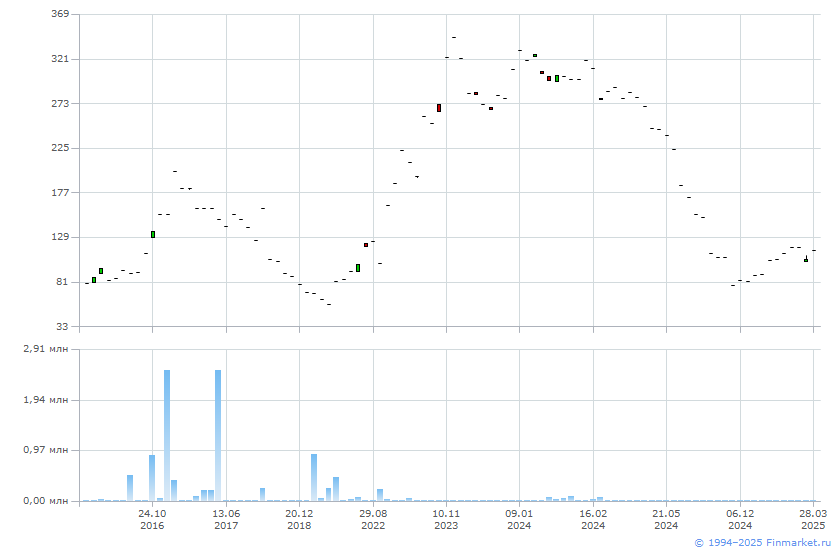
Task: Click the 06.12 2024 date label
Action: coord(740,519)
